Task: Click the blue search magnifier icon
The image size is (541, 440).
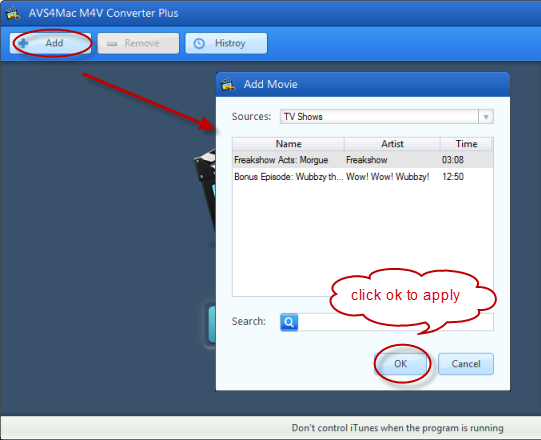Action: (x=289, y=322)
